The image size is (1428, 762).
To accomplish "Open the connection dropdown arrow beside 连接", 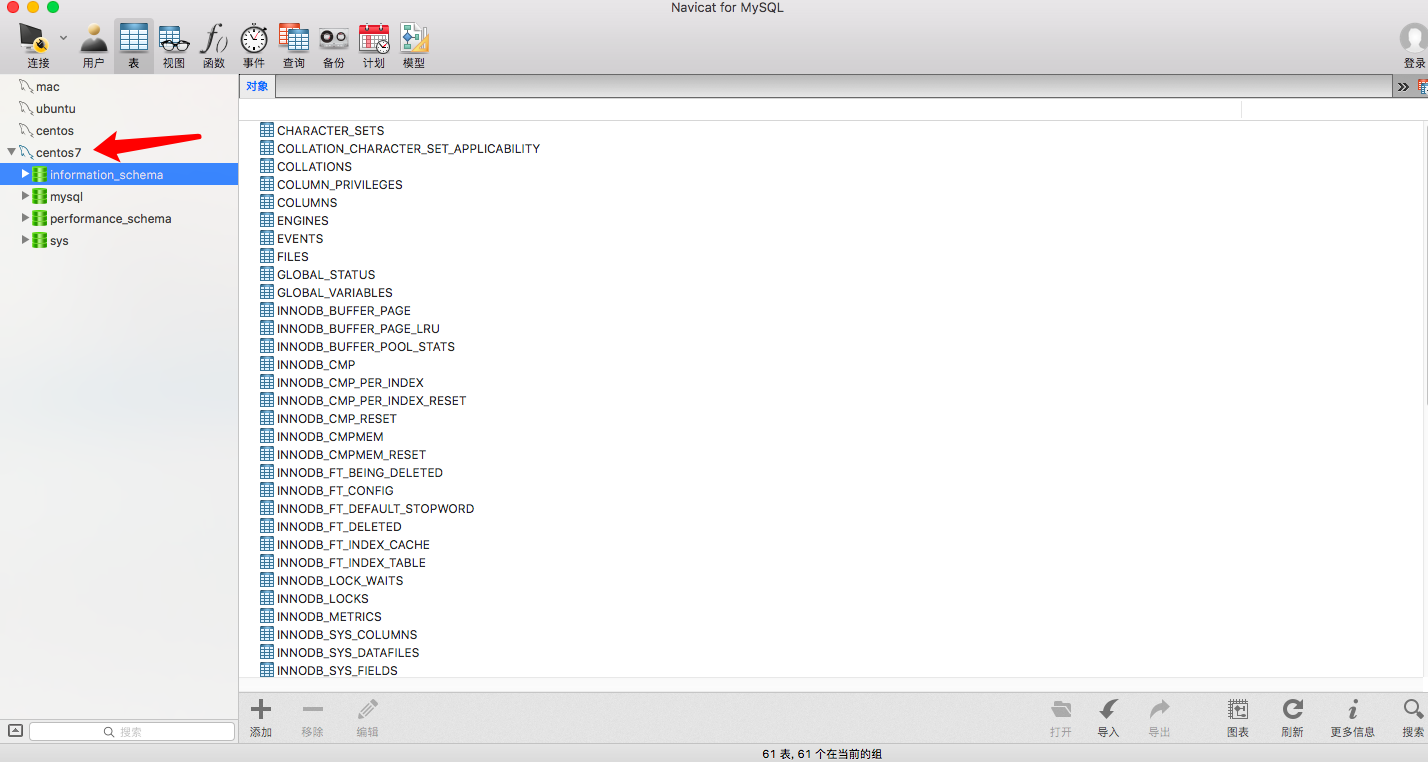I will coord(63,38).
